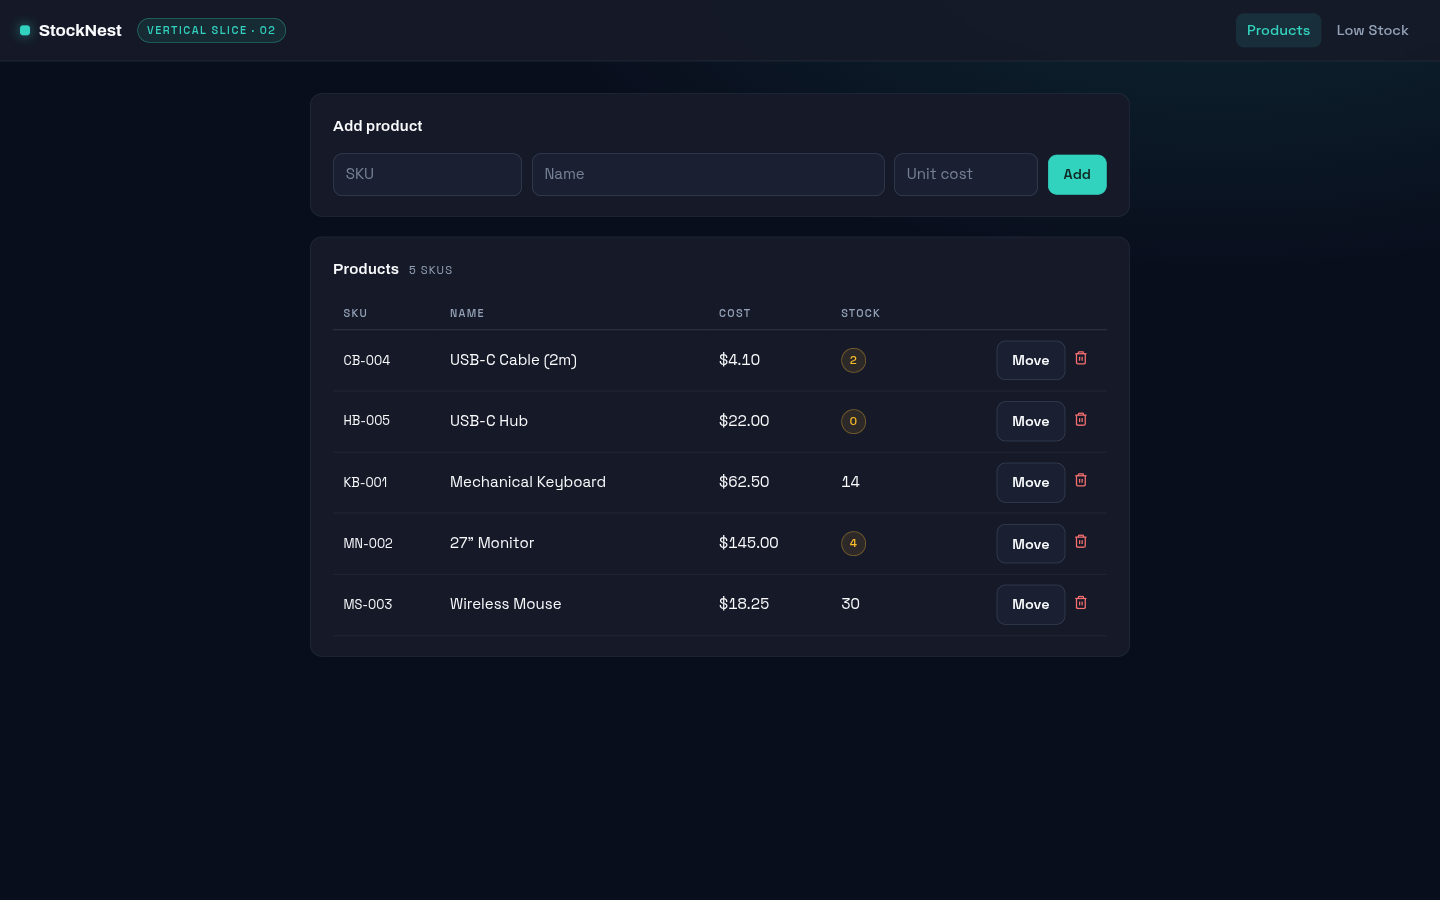Click the stock badge showing 4 for MN-002

click(x=853, y=543)
